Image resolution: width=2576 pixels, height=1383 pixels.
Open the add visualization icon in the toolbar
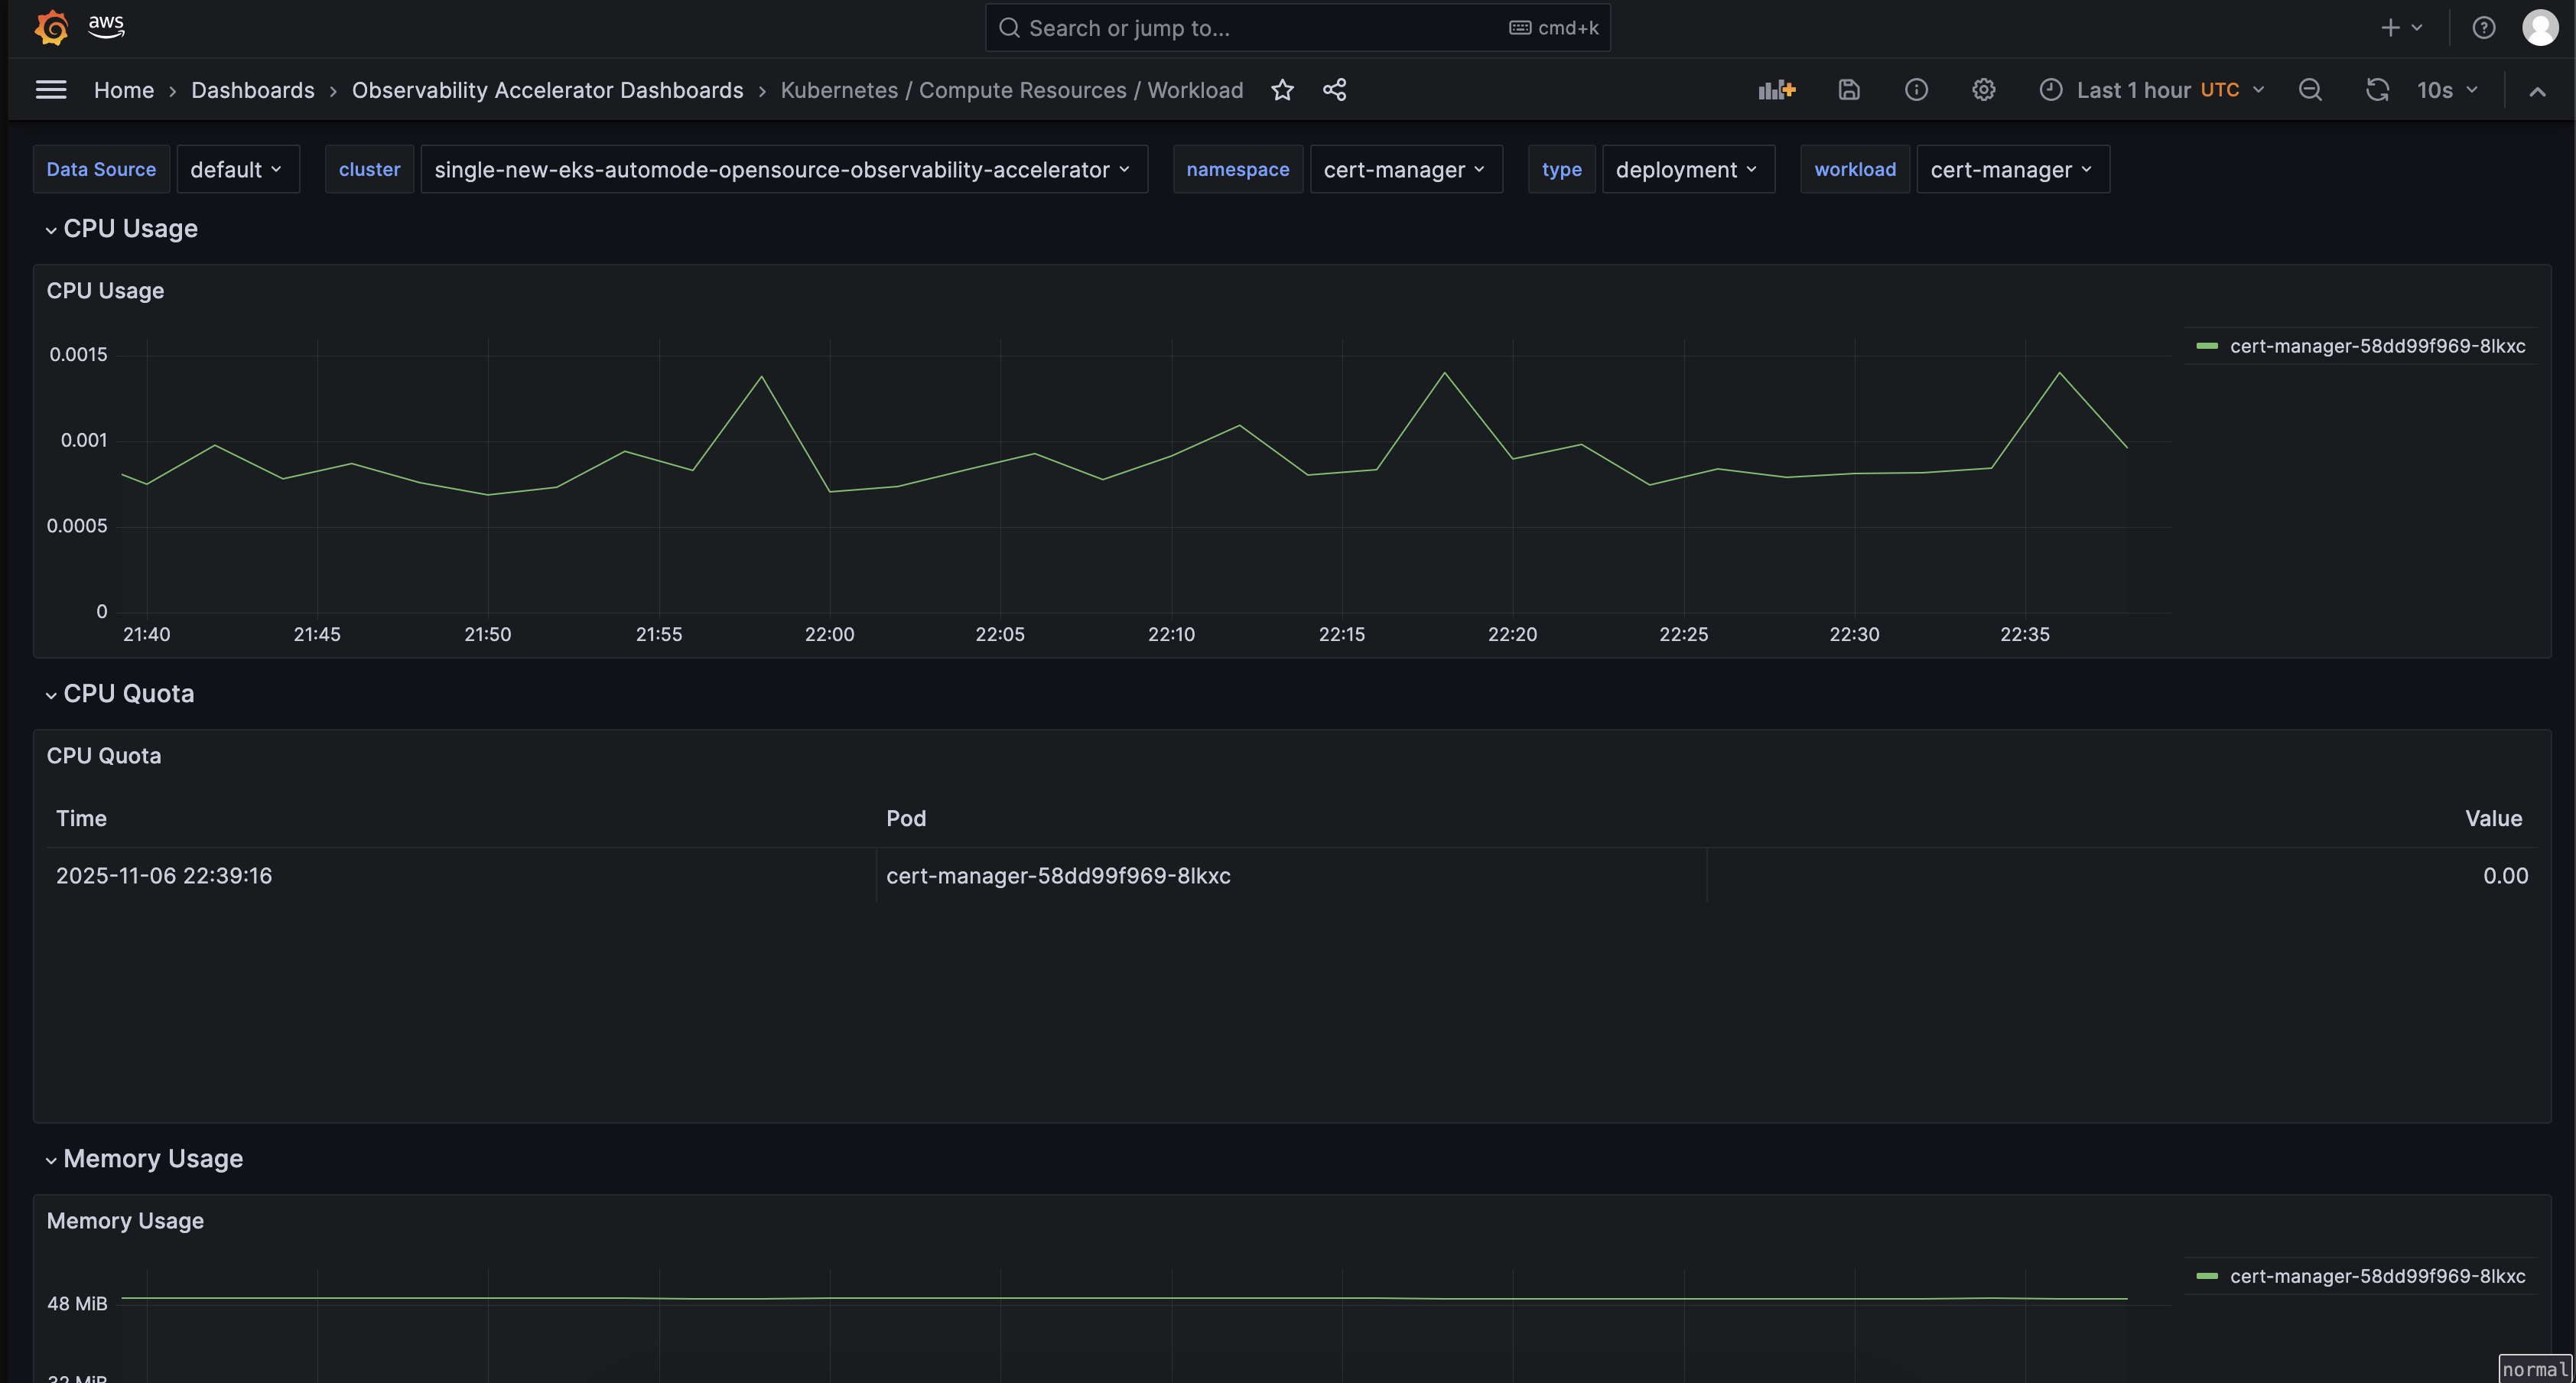click(1775, 89)
